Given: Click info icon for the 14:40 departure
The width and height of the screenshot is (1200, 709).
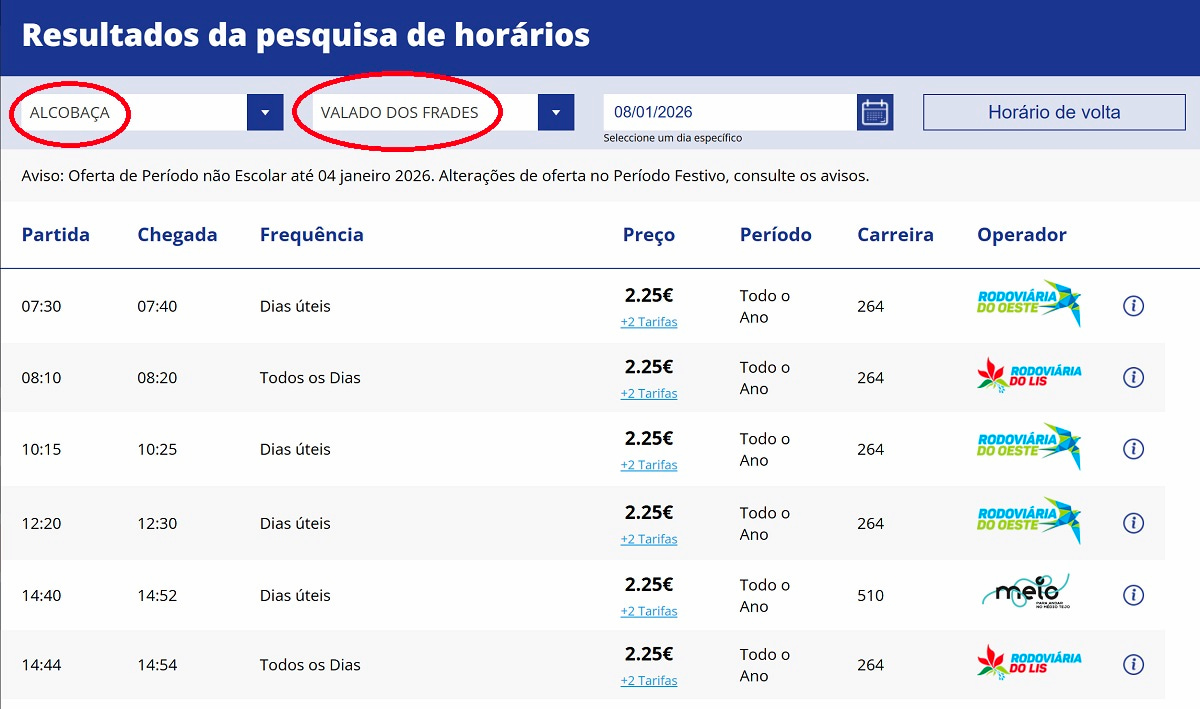Looking at the screenshot, I should 1133,595.
